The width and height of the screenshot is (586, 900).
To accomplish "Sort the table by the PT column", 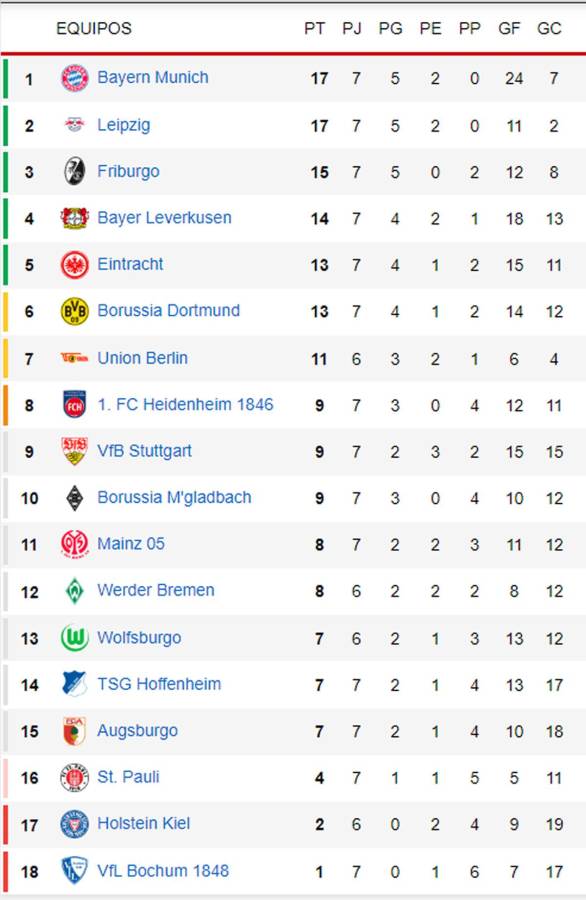I will [x=317, y=29].
